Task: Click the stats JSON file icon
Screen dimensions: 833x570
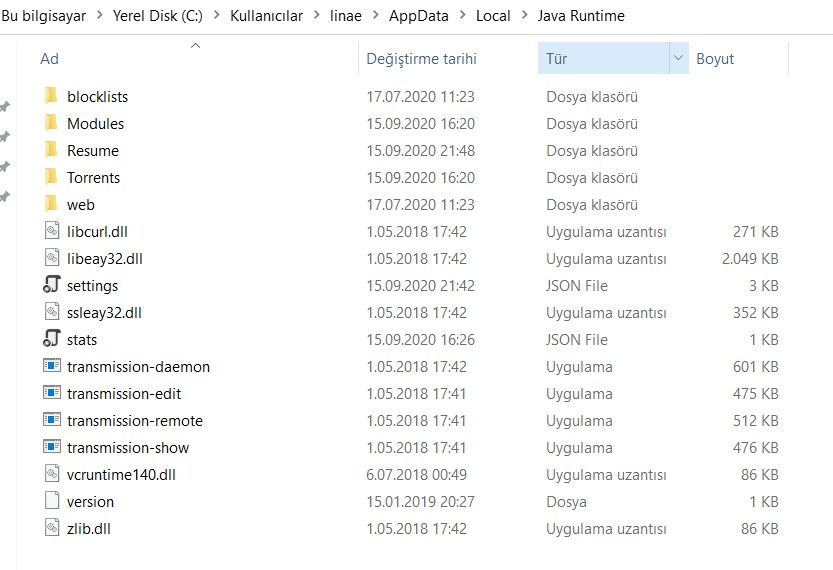Action: pyautogui.click(x=52, y=339)
